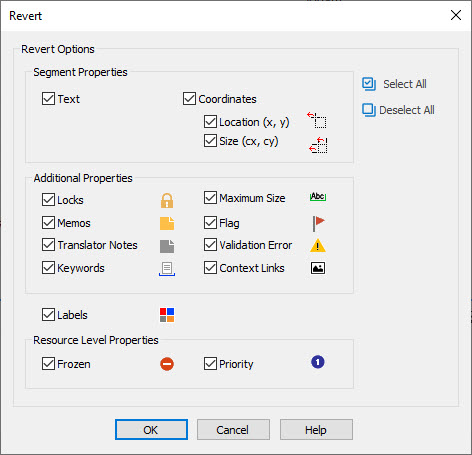Image resolution: width=472 pixels, height=455 pixels.
Task: Click the yellow Validation Error warning icon
Action: (x=318, y=246)
